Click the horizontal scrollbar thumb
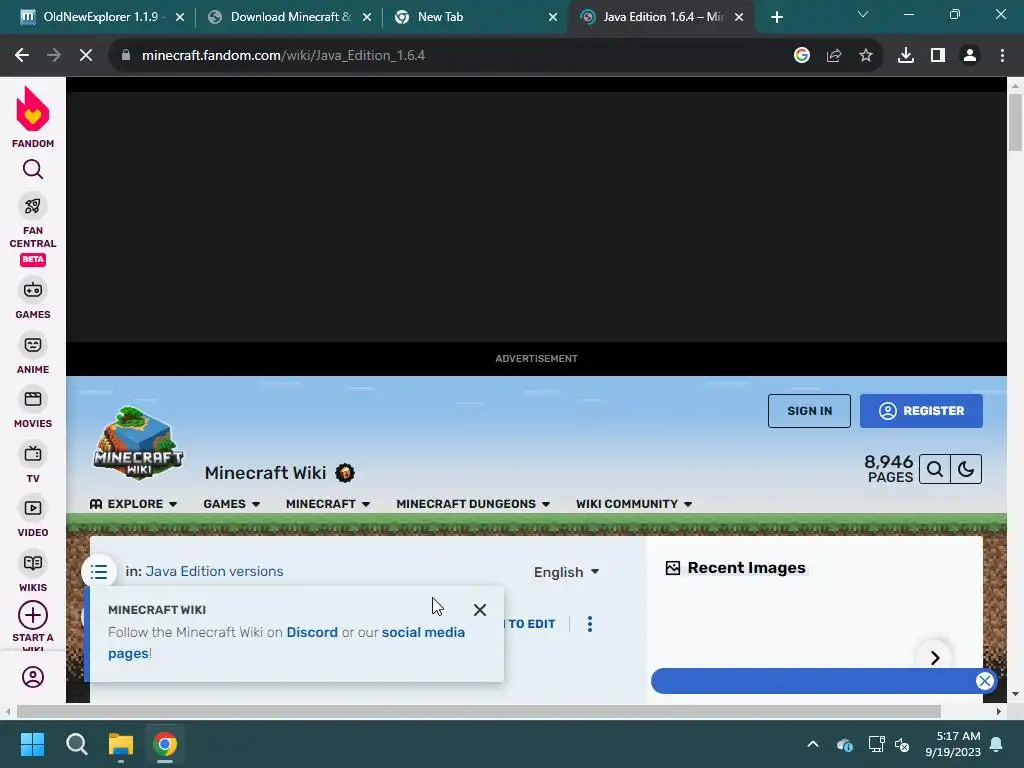The width and height of the screenshot is (1024, 768). tap(479, 711)
